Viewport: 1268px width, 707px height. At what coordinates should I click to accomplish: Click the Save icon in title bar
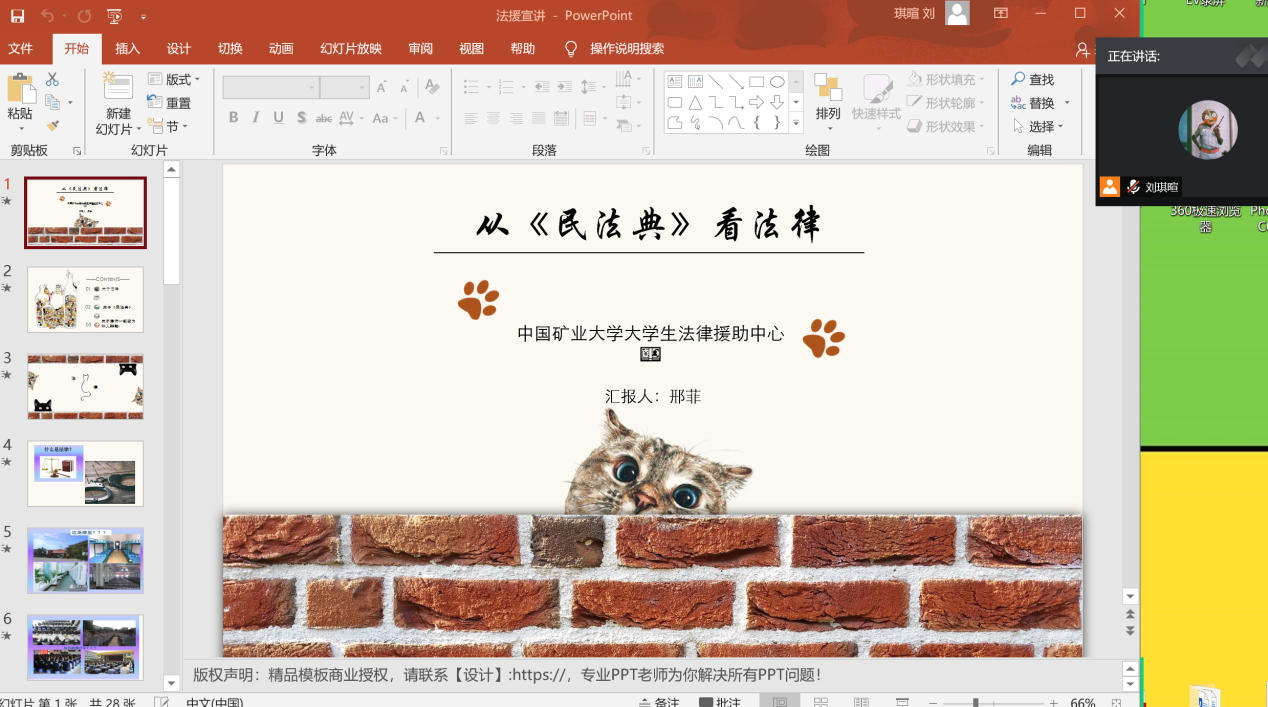click(17, 16)
